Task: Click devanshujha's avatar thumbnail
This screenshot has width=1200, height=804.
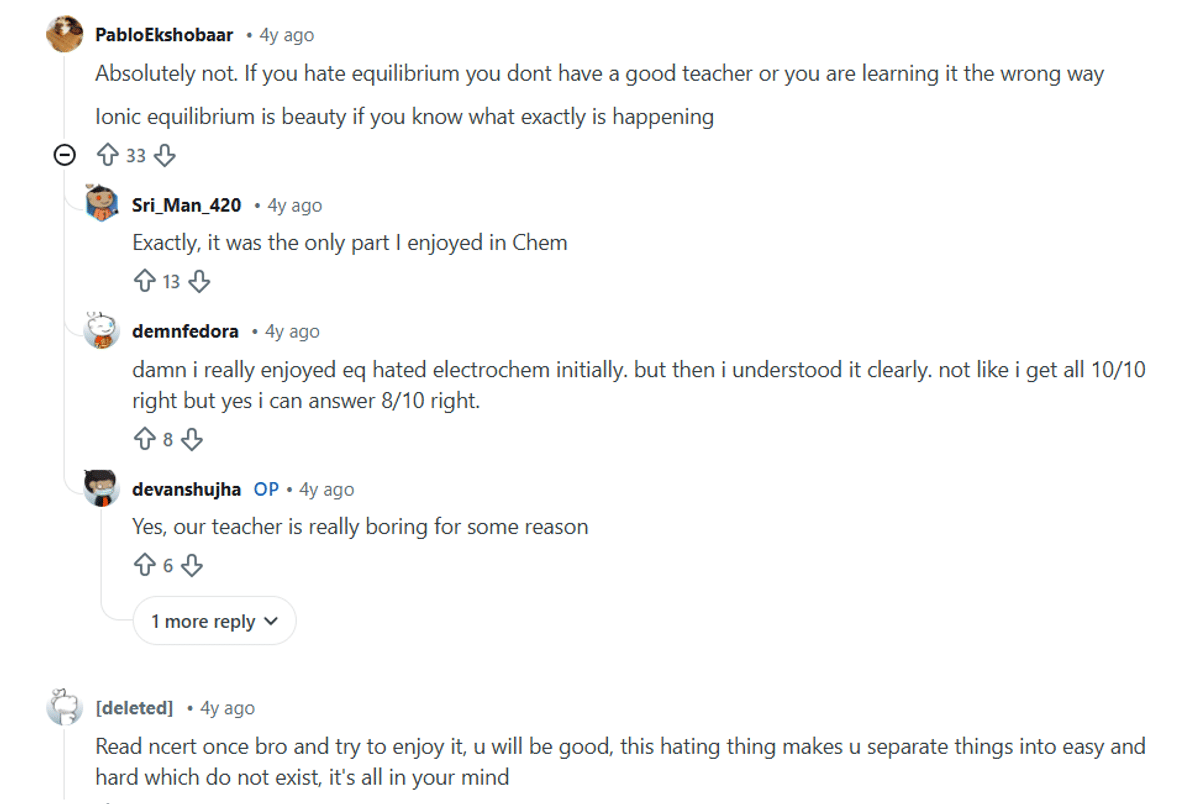Action: click(x=102, y=488)
